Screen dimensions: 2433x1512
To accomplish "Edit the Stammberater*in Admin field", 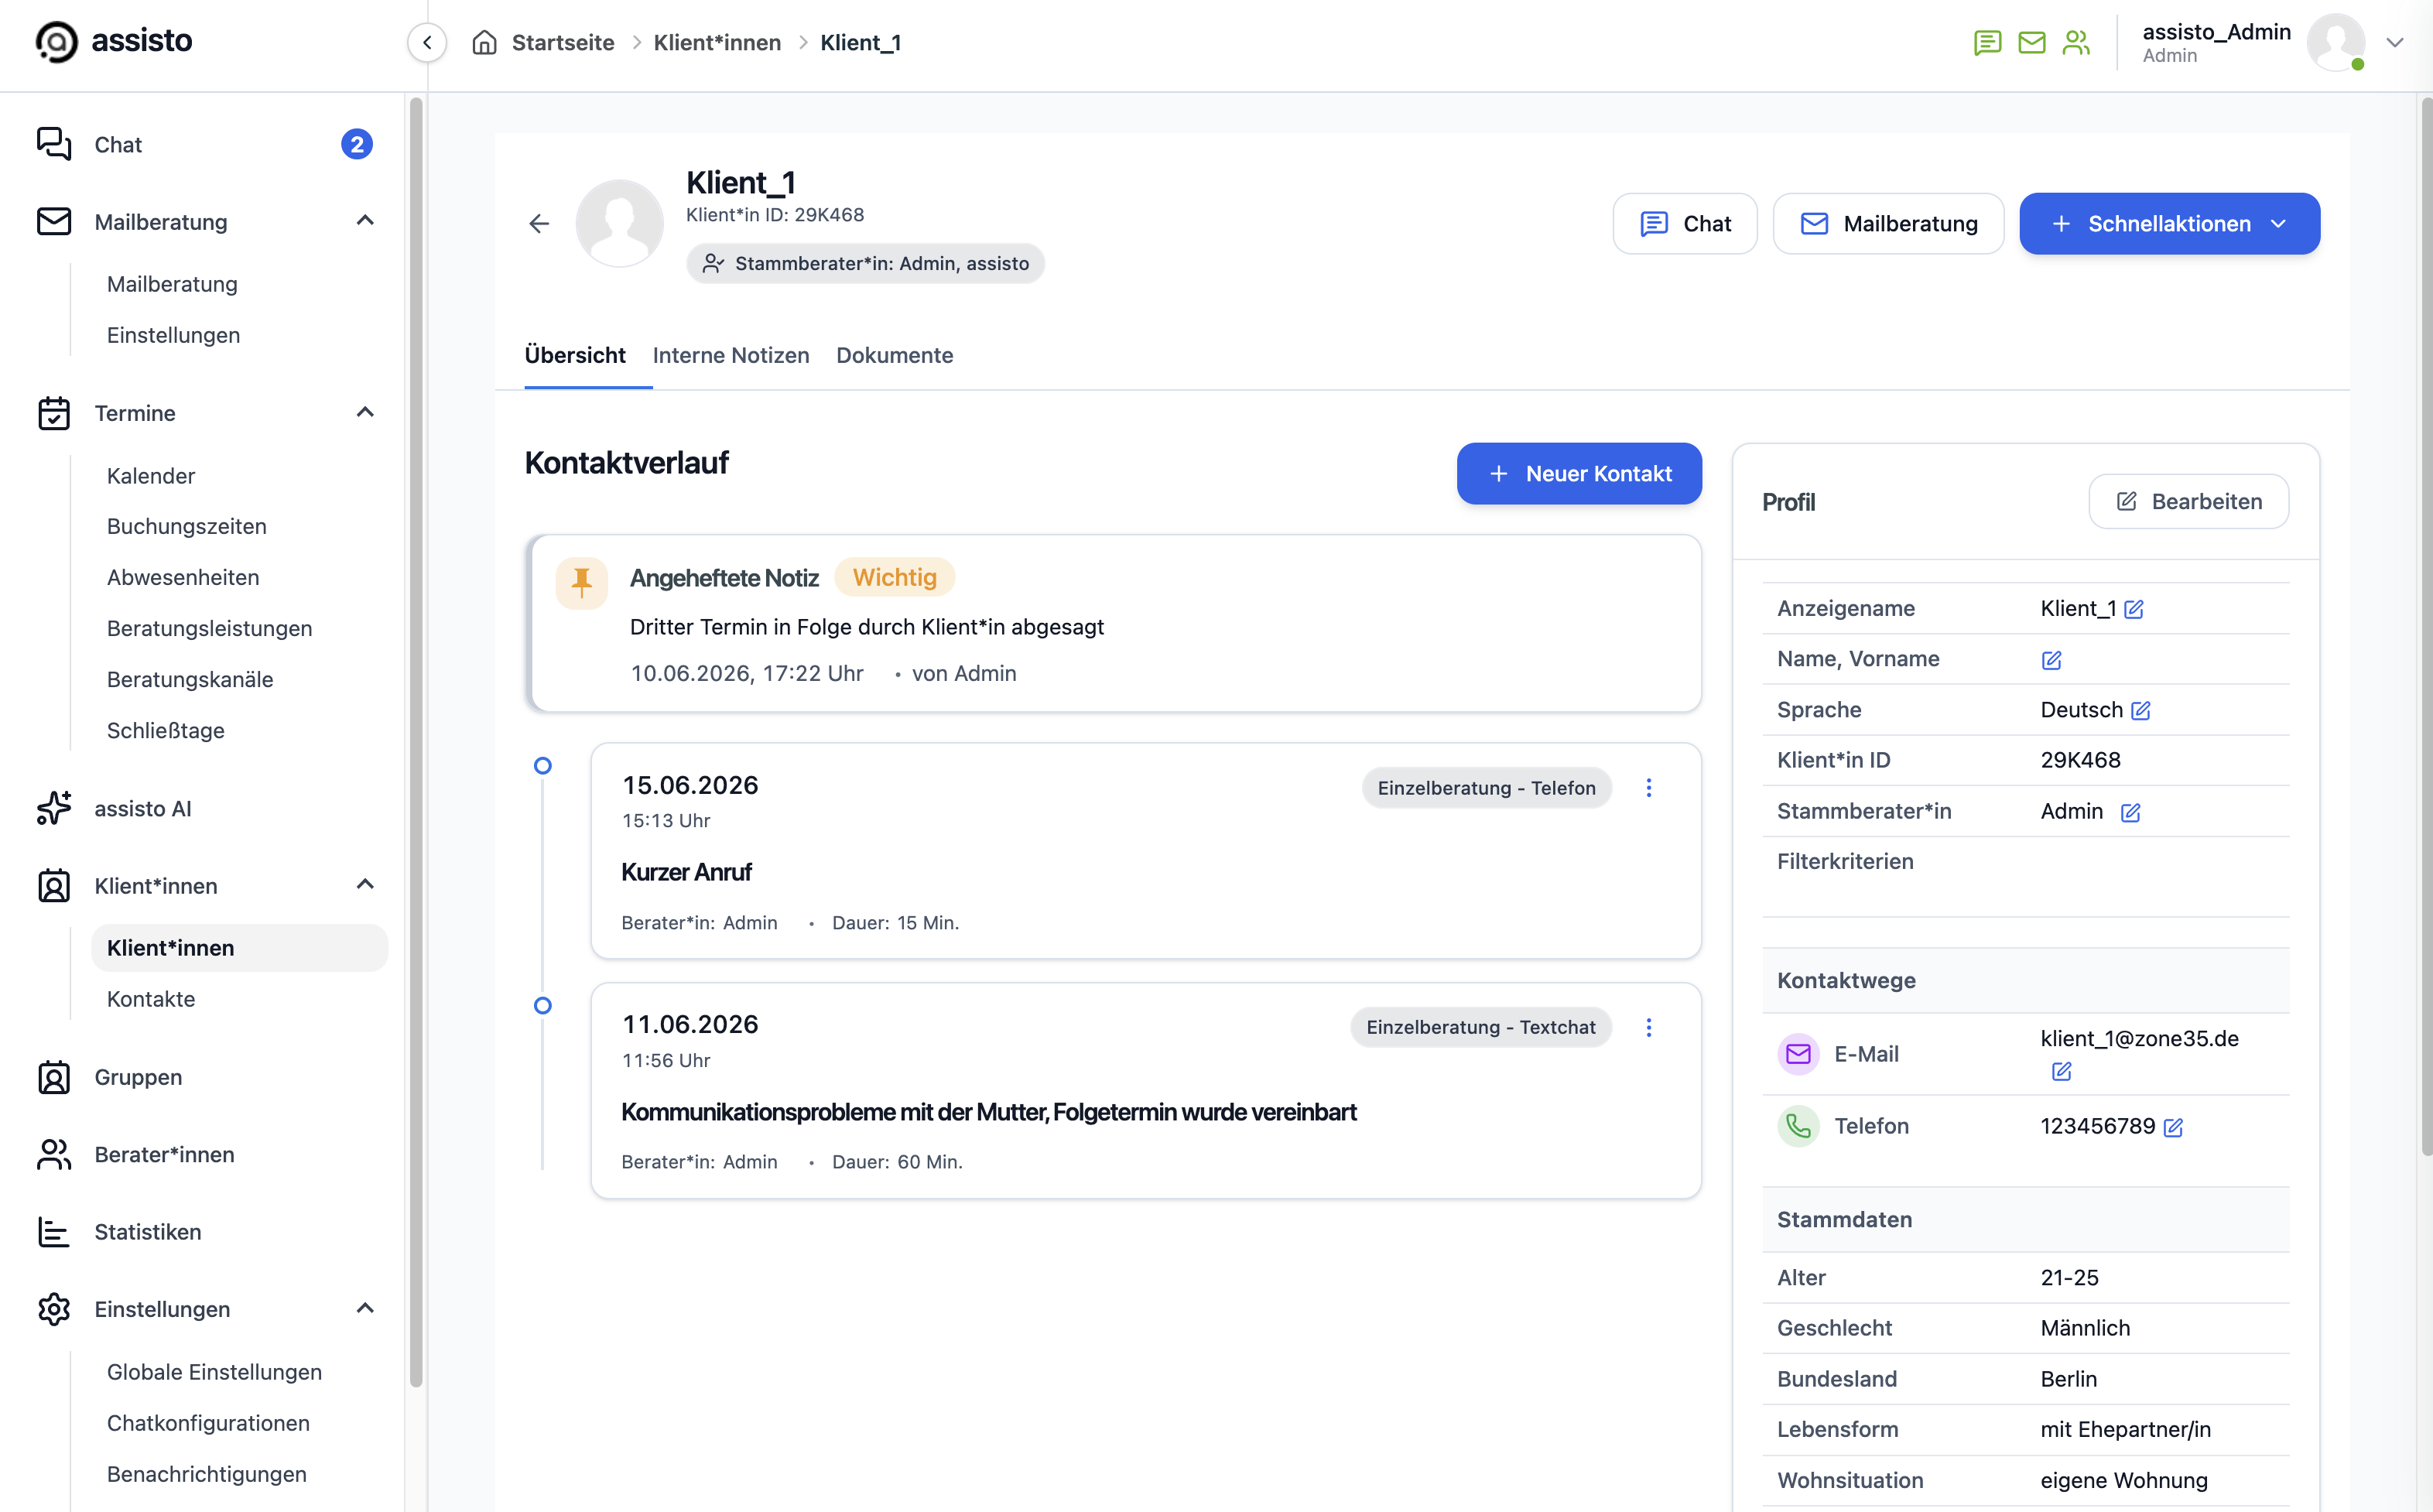I will tap(2131, 812).
